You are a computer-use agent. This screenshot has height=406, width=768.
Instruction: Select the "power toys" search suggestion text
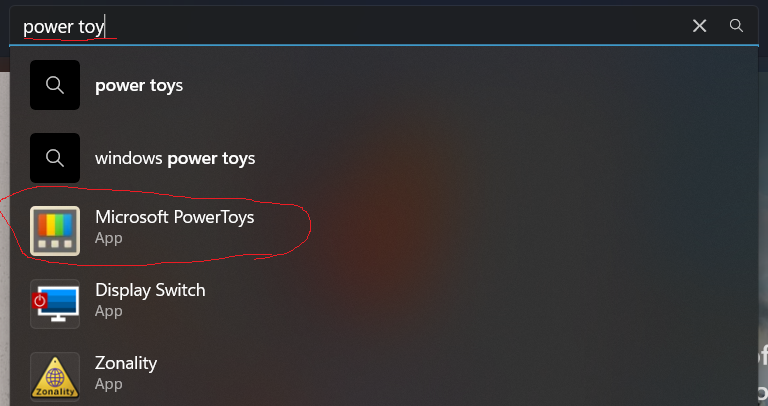[139, 85]
